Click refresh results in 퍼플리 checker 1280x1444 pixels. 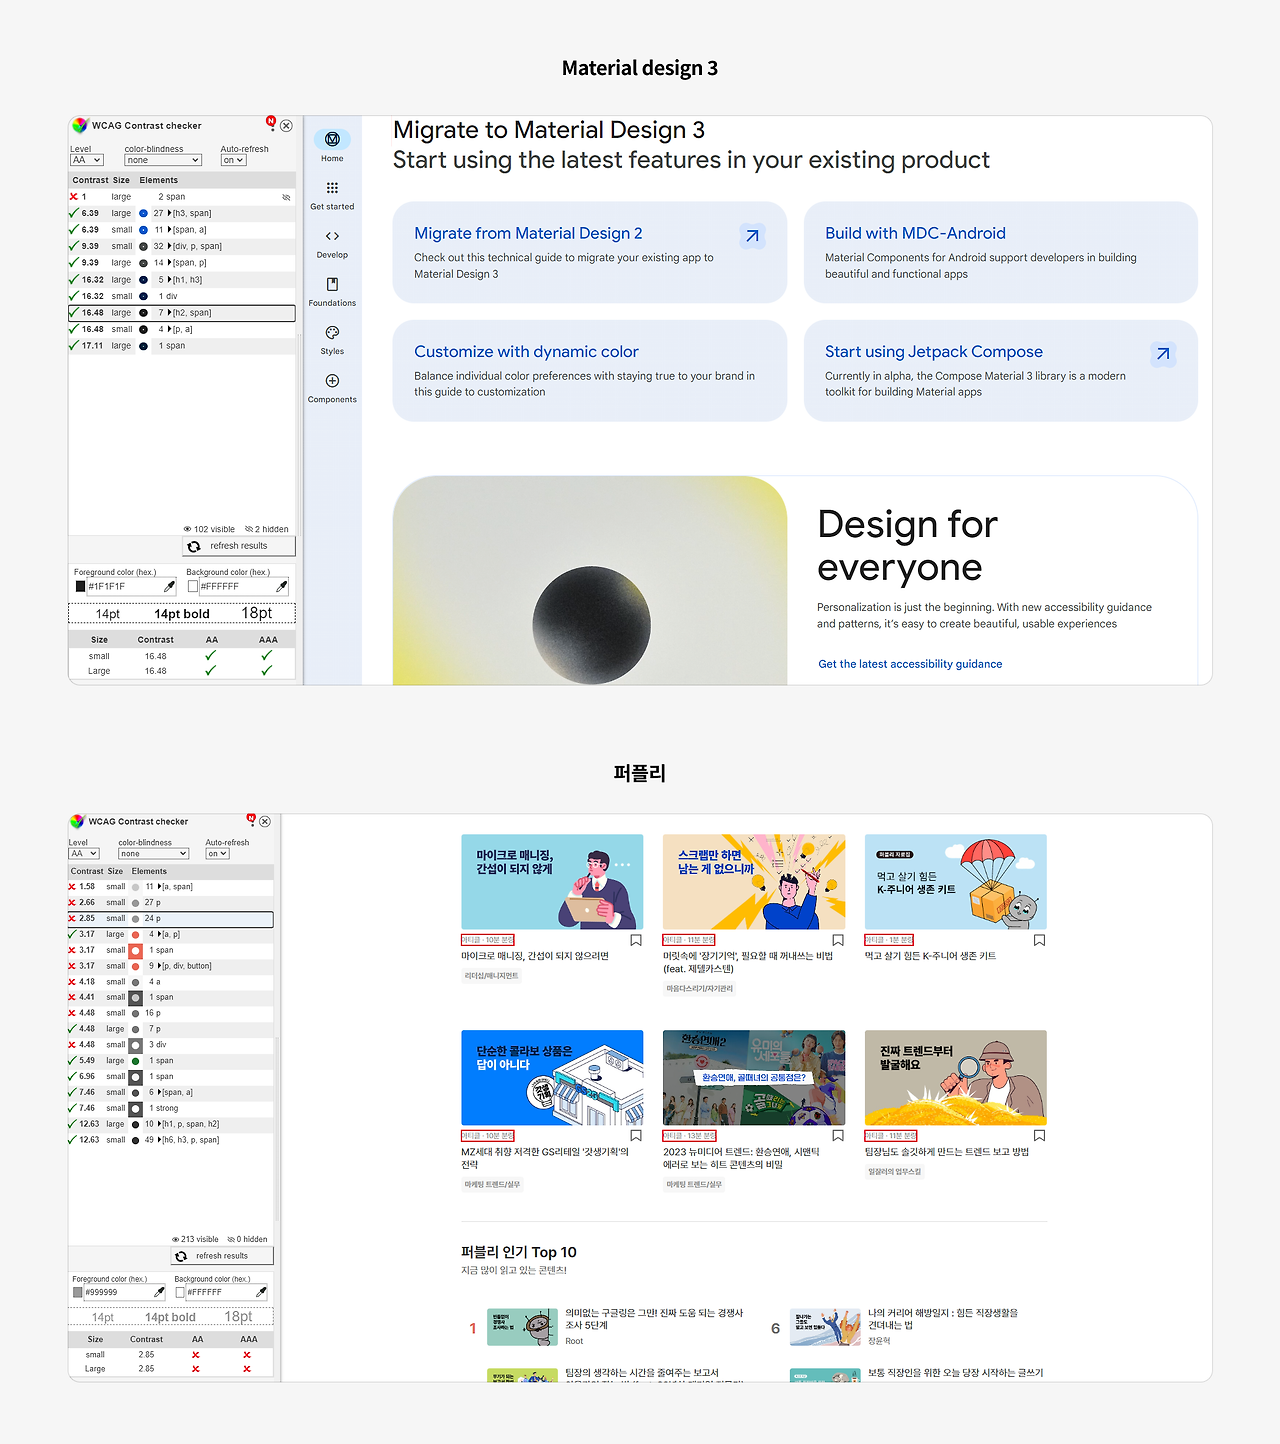[x=222, y=1256]
